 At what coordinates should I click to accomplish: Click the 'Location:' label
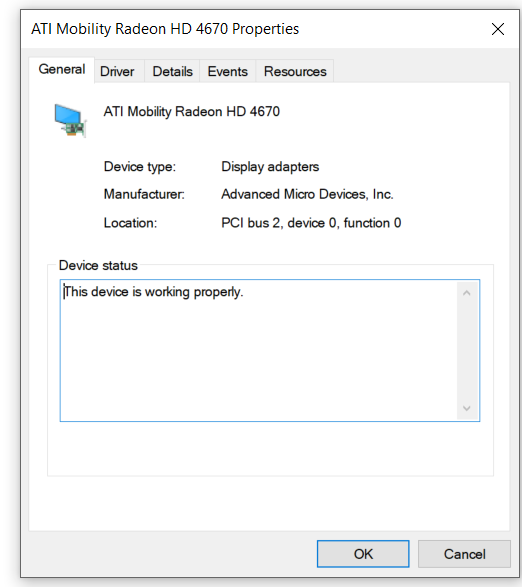click(x=130, y=223)
